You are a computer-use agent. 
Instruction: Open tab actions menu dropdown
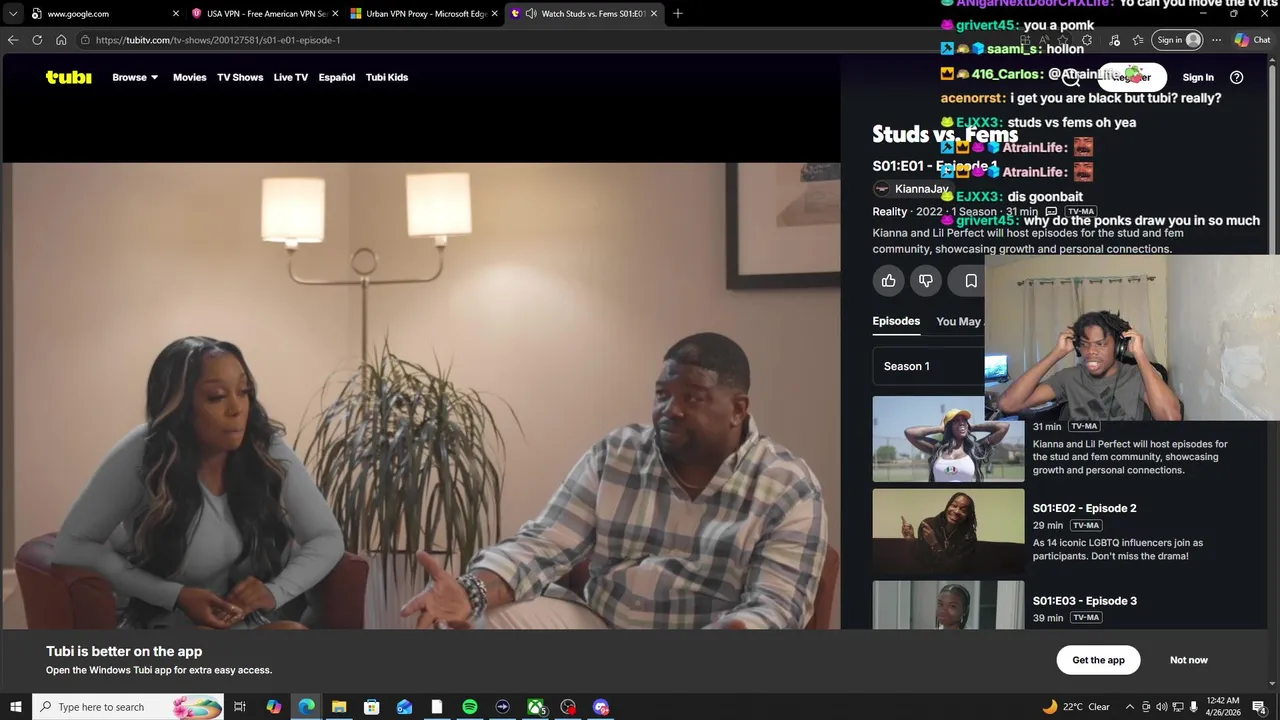pos(12,14)
